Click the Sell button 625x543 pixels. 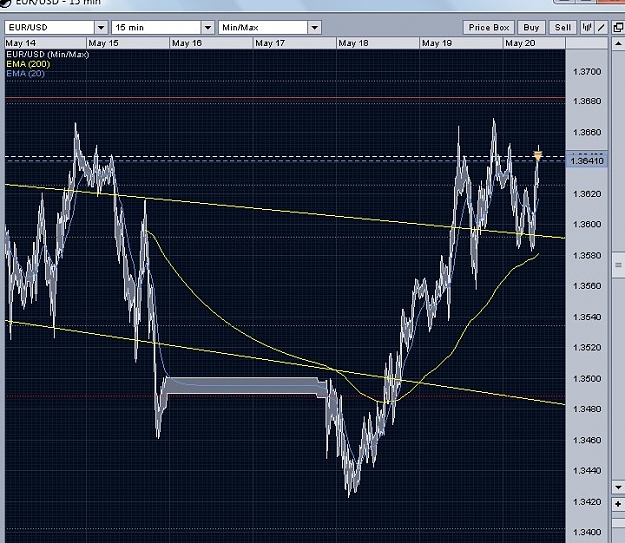(562, 27)
